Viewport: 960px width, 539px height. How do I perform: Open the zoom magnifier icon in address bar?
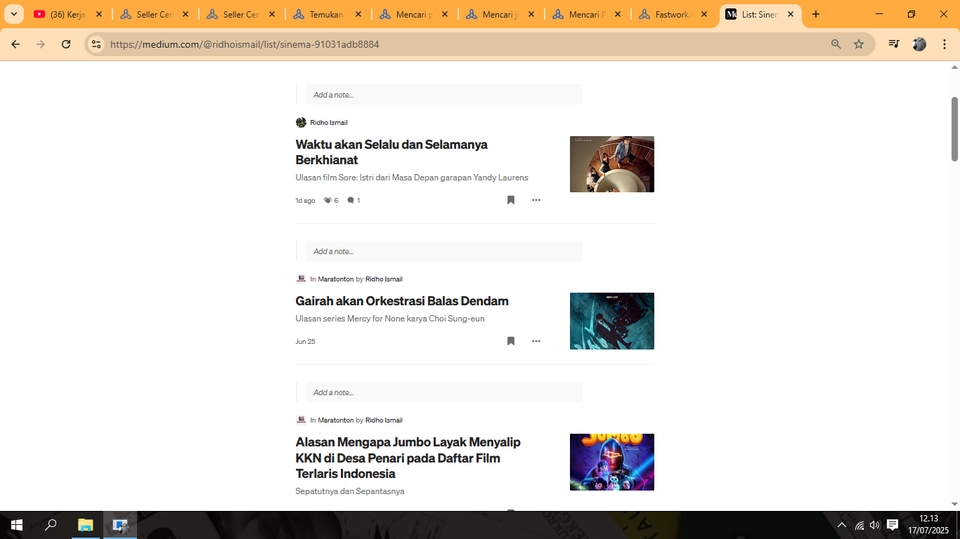click(835, 44)
